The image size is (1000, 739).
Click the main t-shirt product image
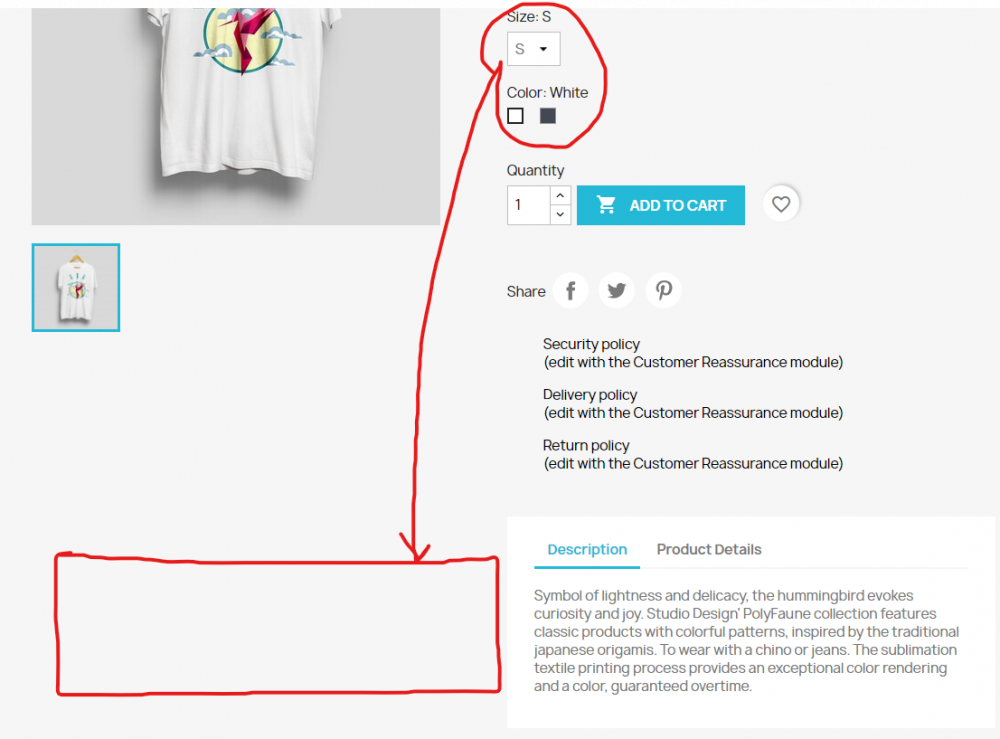[236, 116]
